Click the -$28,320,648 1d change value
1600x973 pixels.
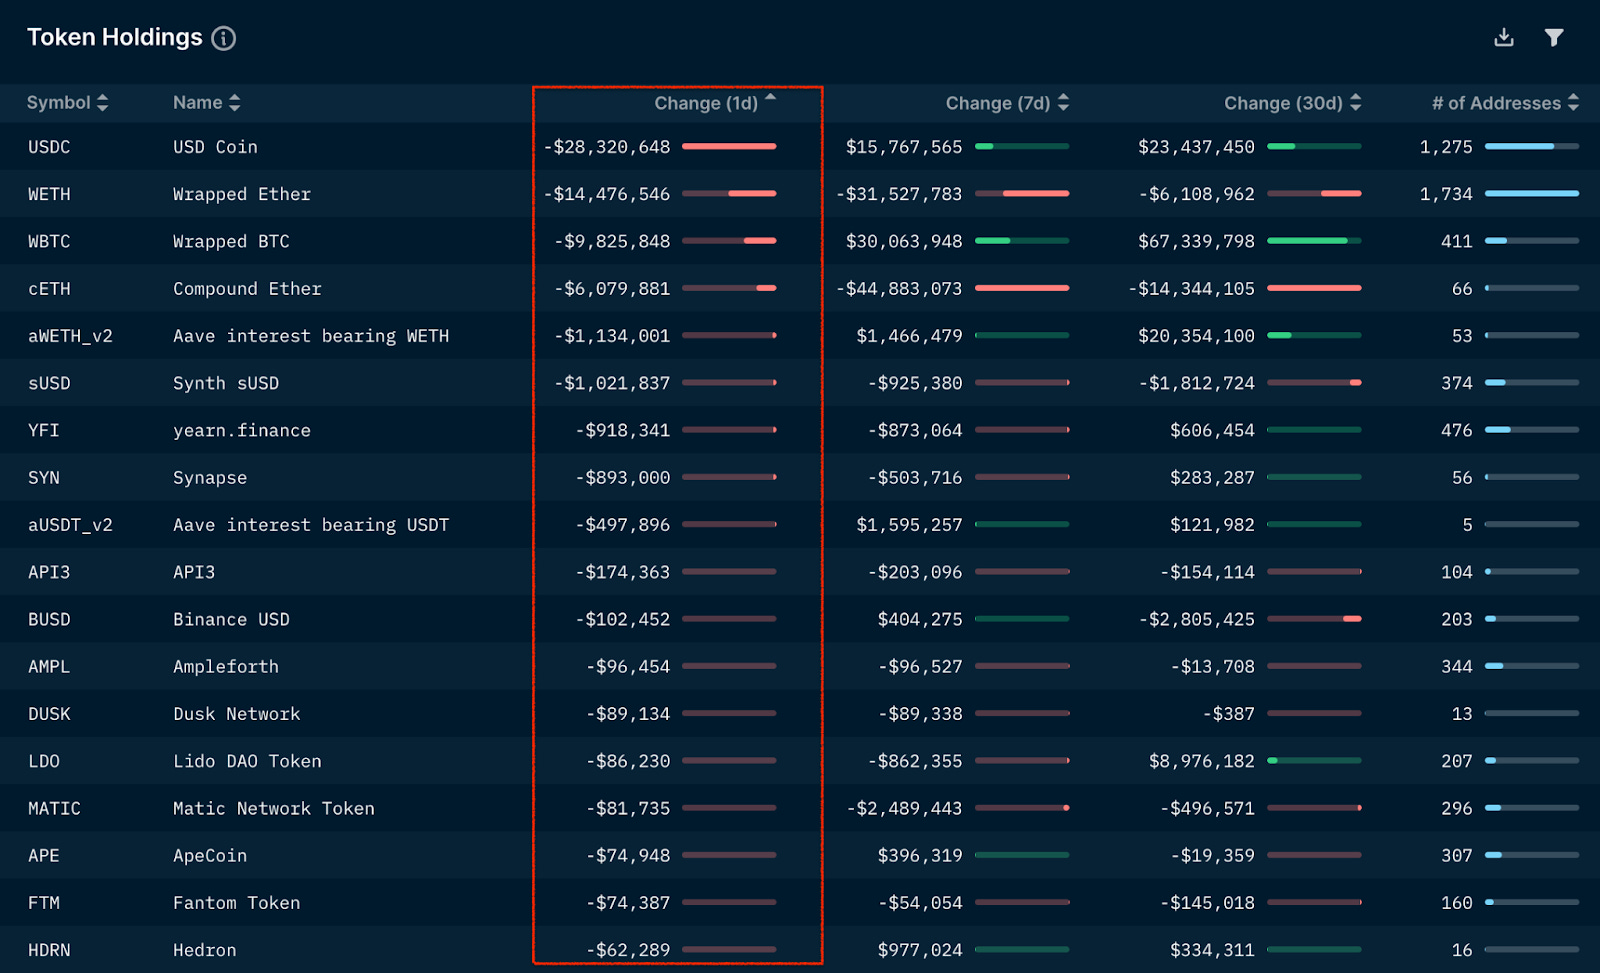pos(607,147)
